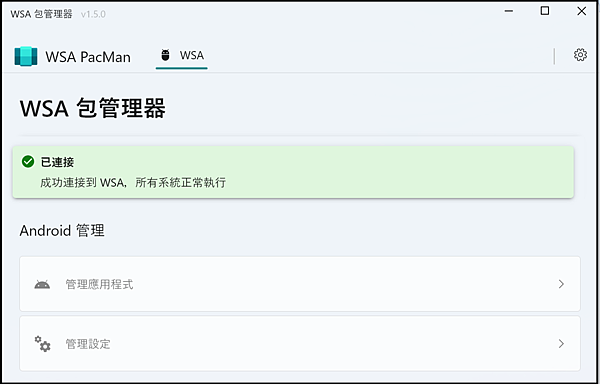This screenshot has height=385, width=600.
Task: Click the WSA PacMan title text
Action: pos(88,57)
